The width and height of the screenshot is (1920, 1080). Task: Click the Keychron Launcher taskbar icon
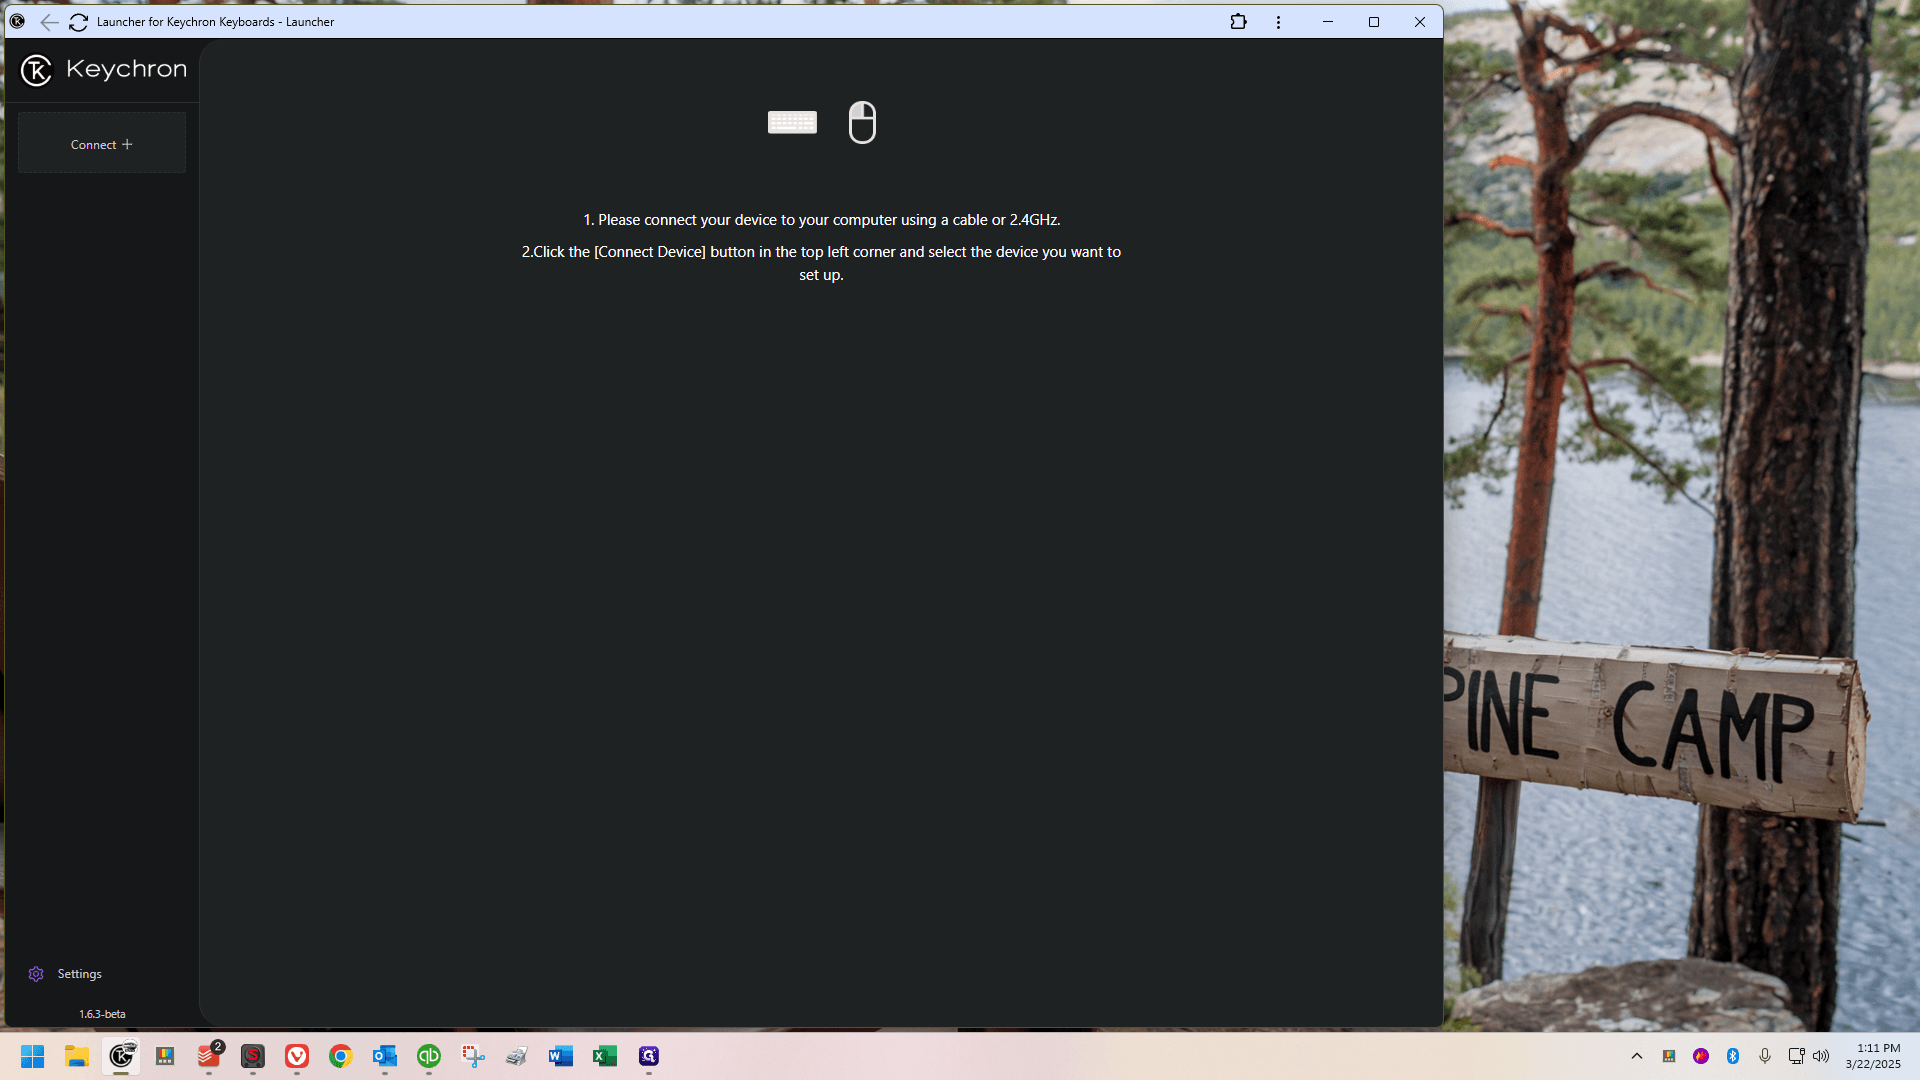pyautogui.click(x=121, y=1056)
